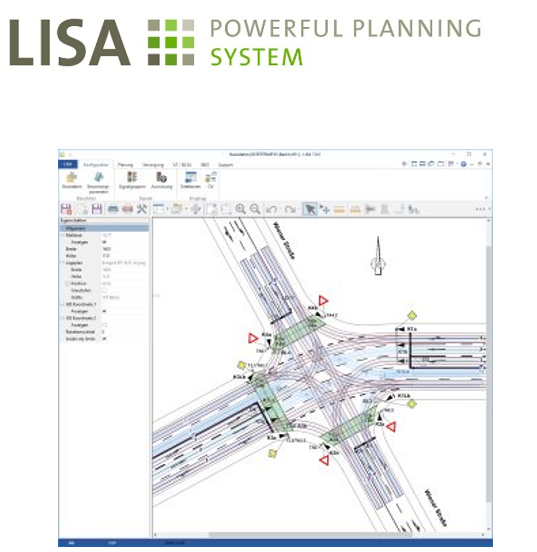The width and height of the screenshot is (537, 552).
Task: Select the pointer-with-crosshair move tool
Action: [325, 209]
